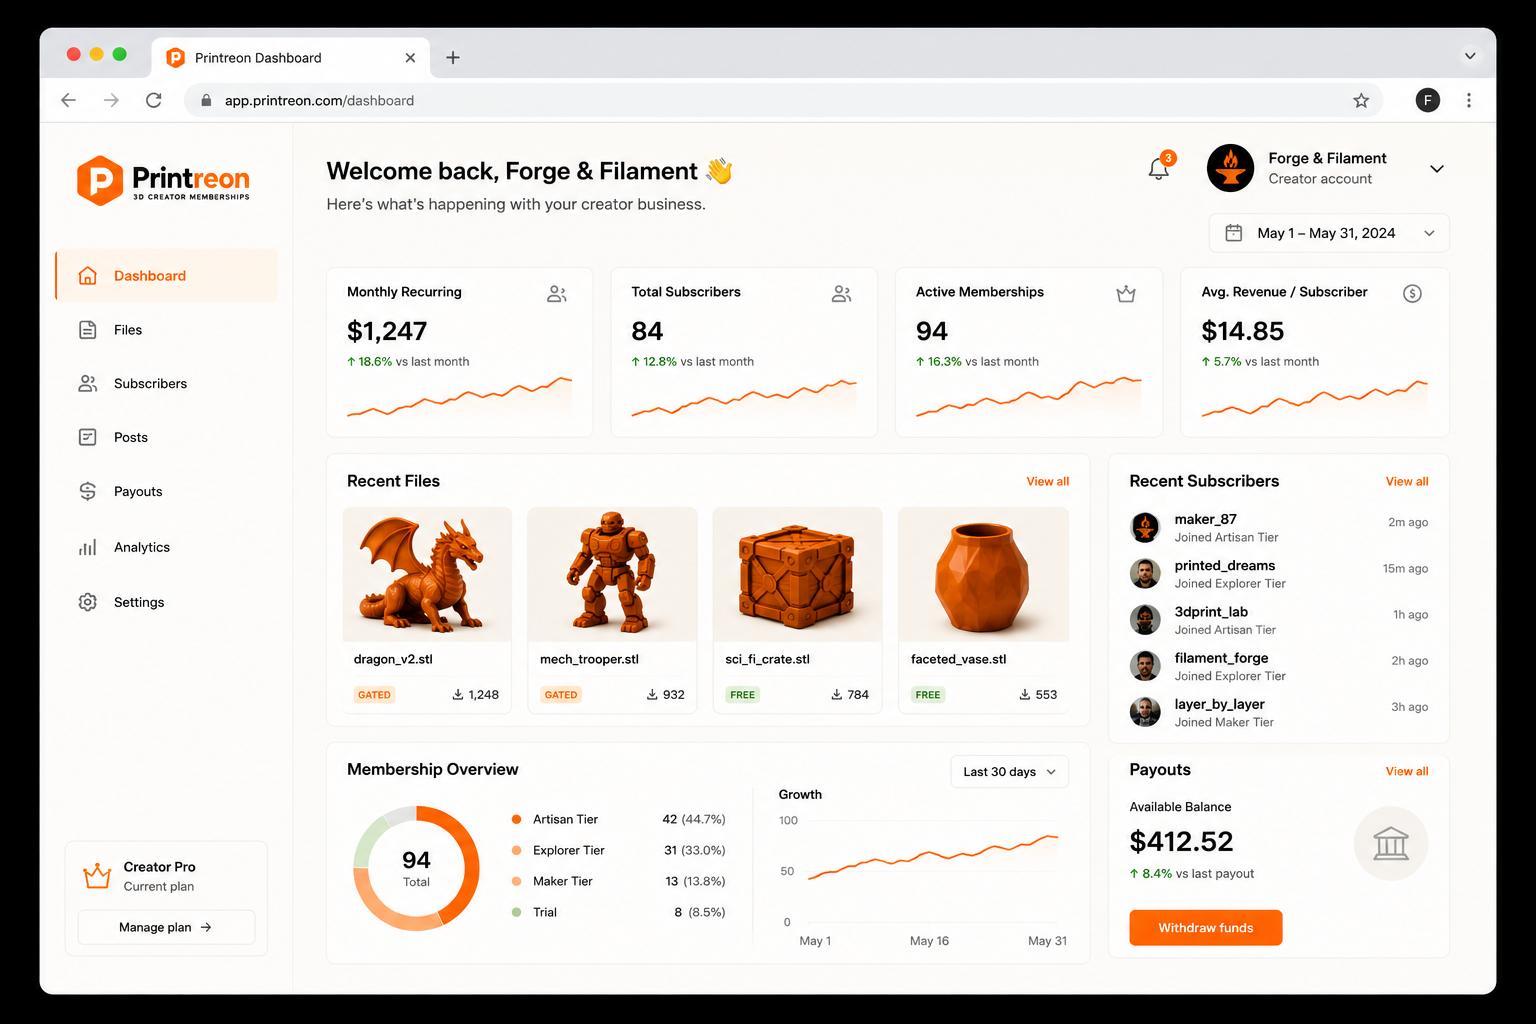Expand the account menu chevron
Screen dimensions: 1536x1024
1437,169
